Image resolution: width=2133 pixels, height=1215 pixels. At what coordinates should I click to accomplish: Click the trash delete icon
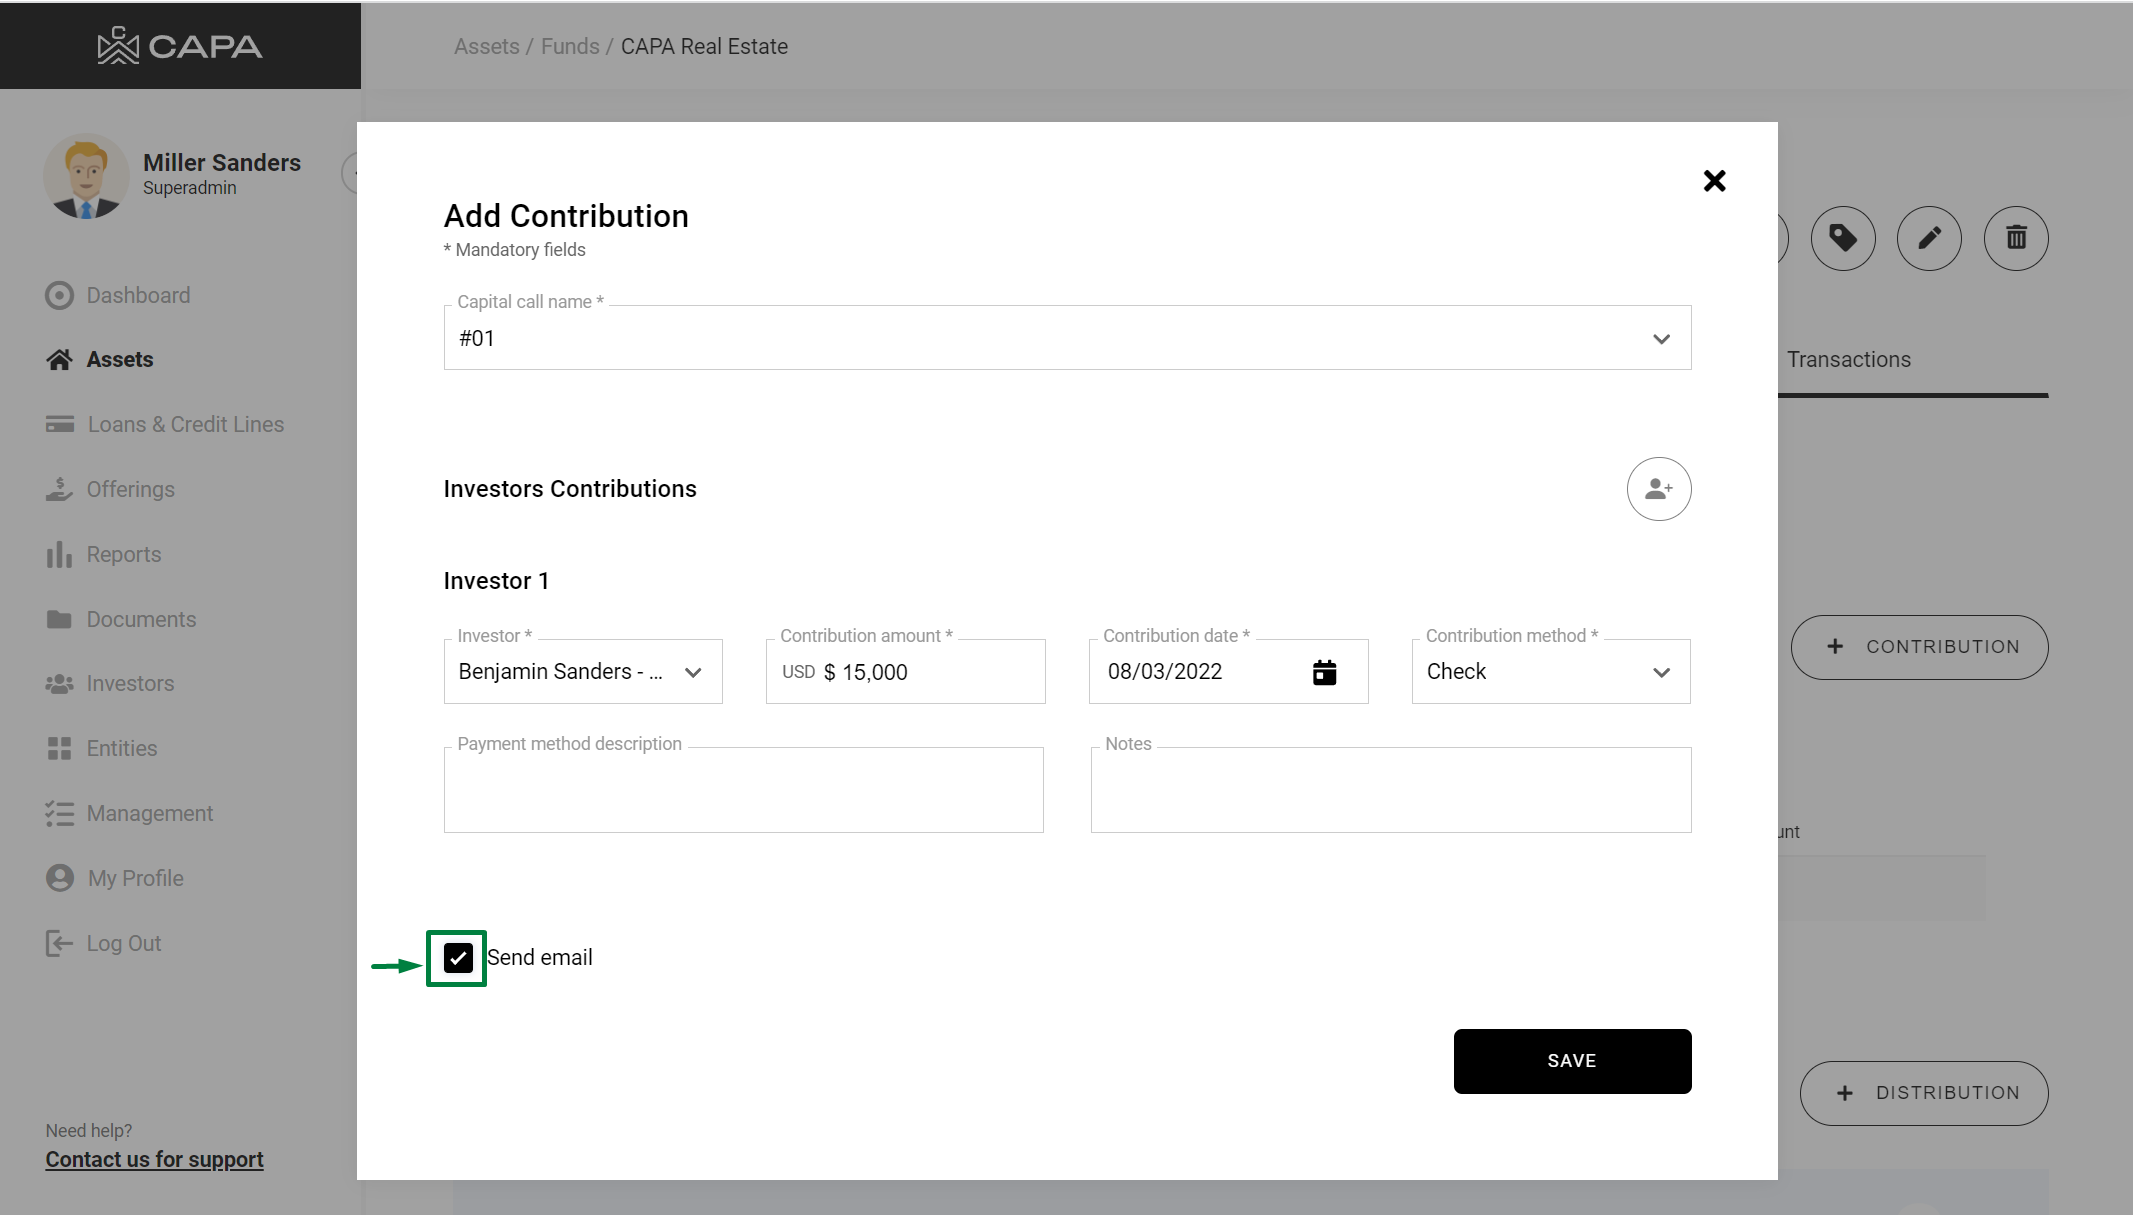[2016, 238]
